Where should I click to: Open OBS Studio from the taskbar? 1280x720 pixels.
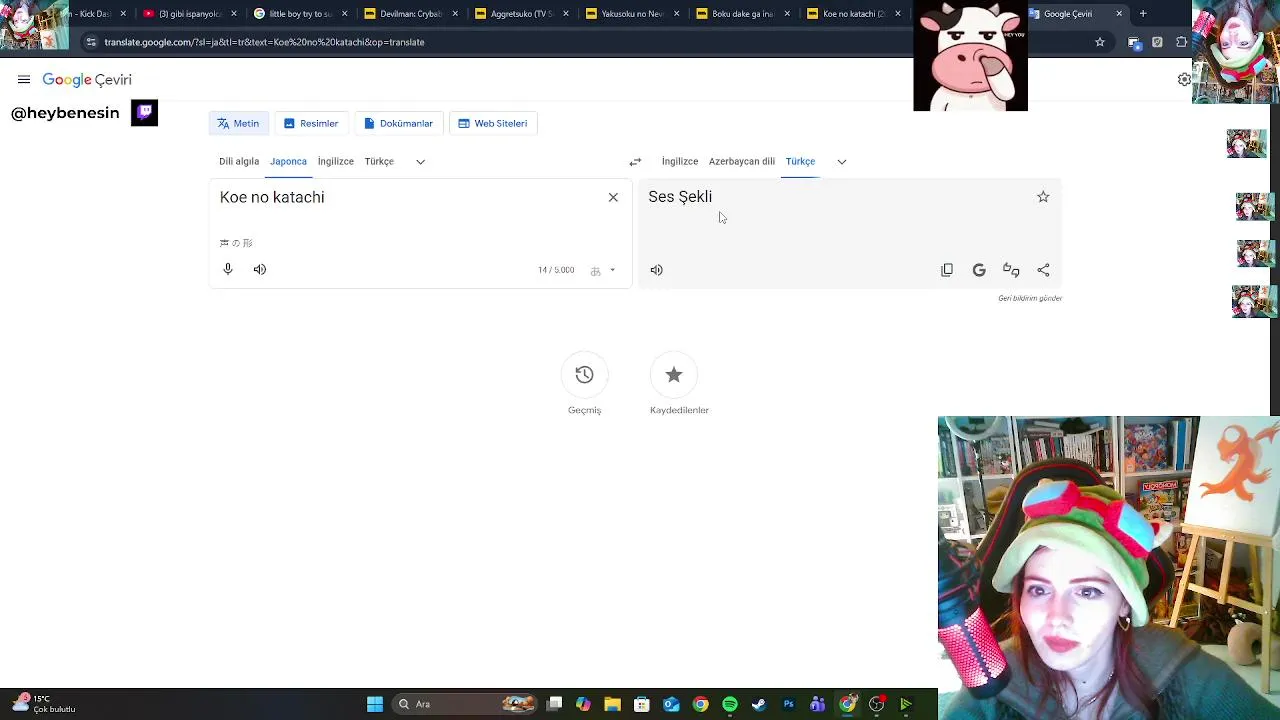pos(876,704)
